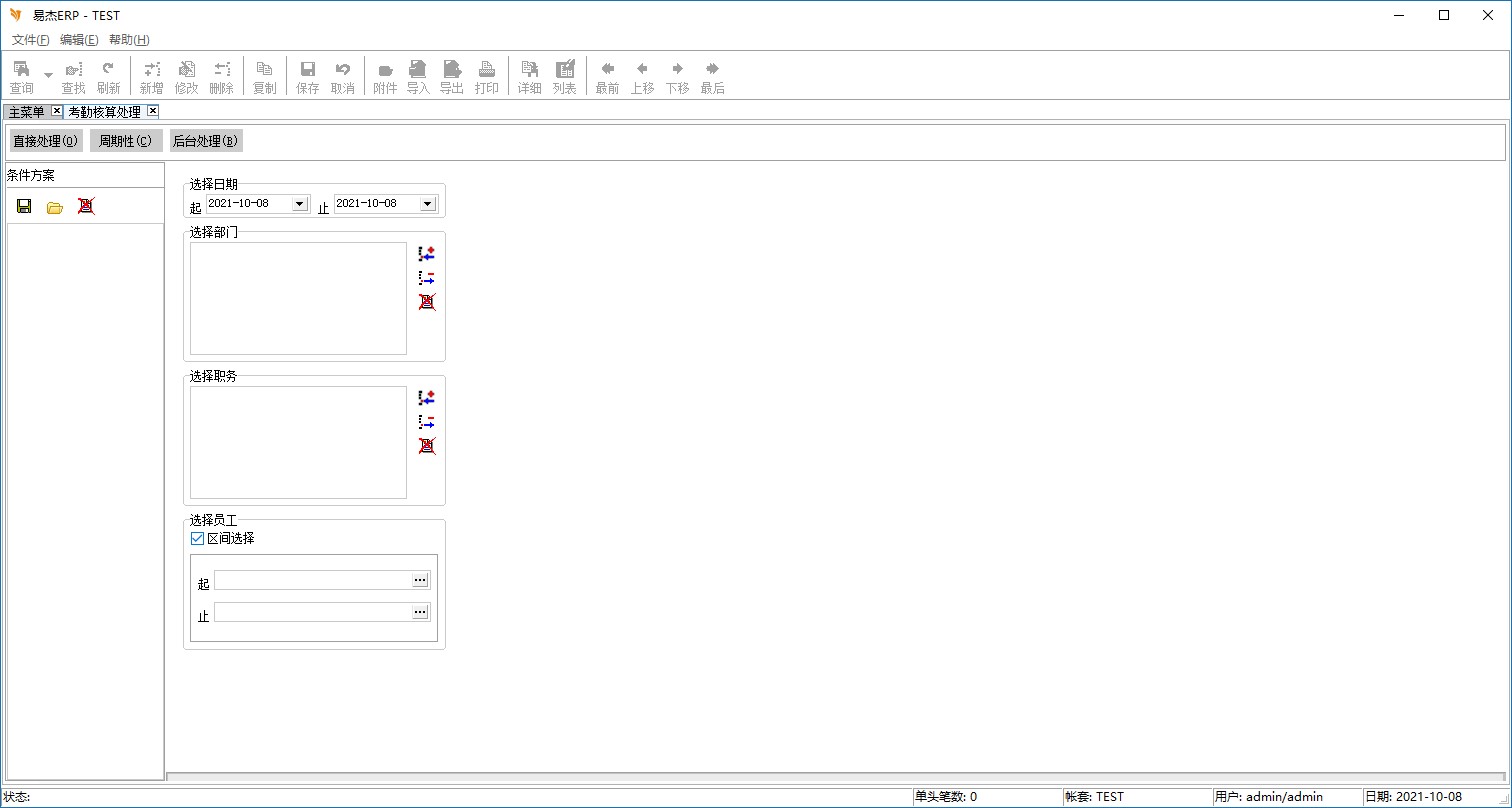Open the 文件(F) menu
Viewport: 1512px width, 808px height.
click(x=30, y=40)
